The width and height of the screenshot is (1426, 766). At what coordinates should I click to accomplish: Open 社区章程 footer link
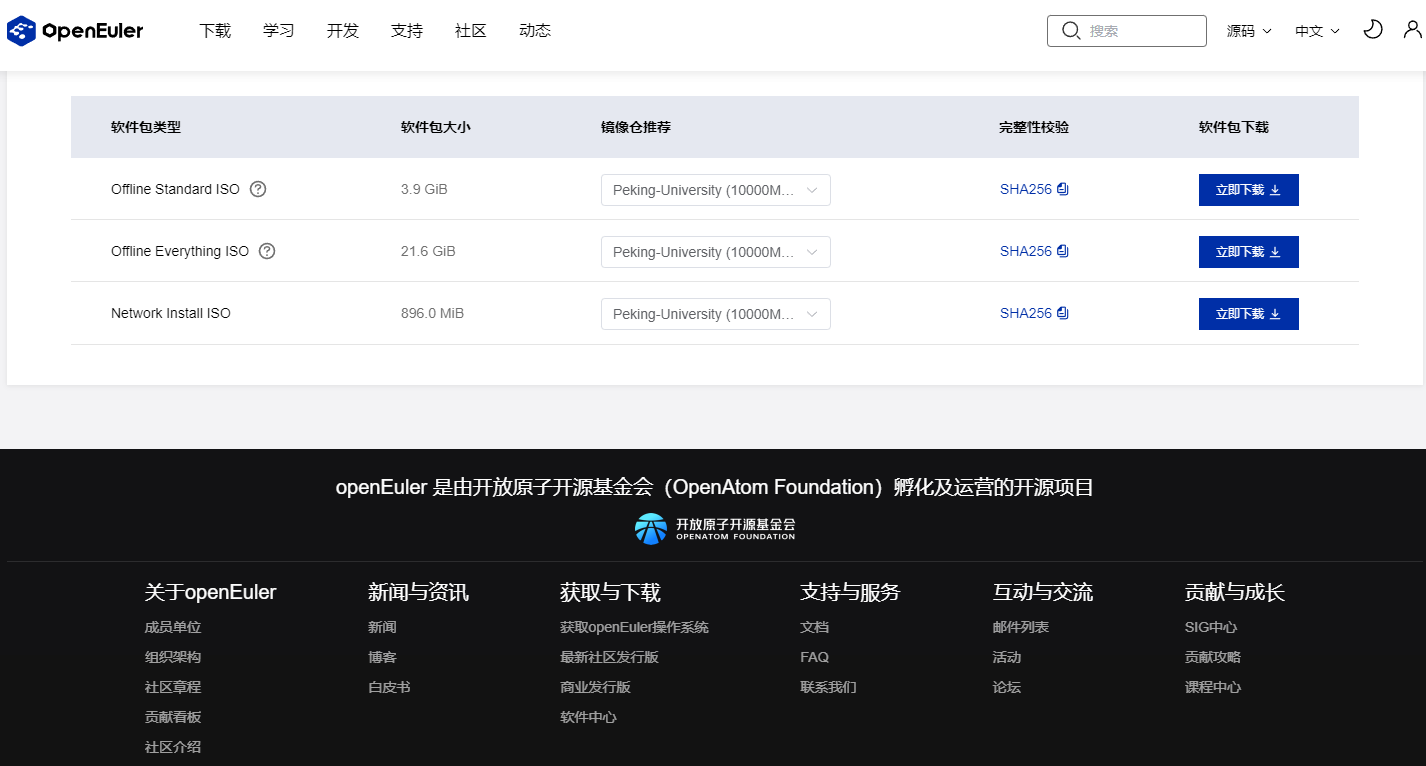point(173,687)
